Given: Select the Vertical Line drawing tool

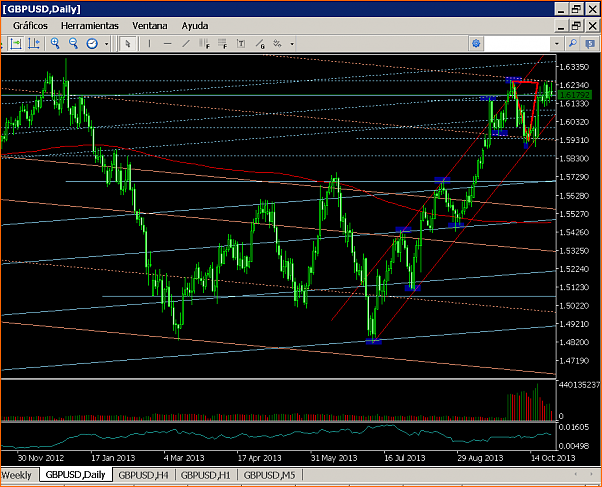Looking at the screenshot, I should pyautogui.click(x=149, y=44).
